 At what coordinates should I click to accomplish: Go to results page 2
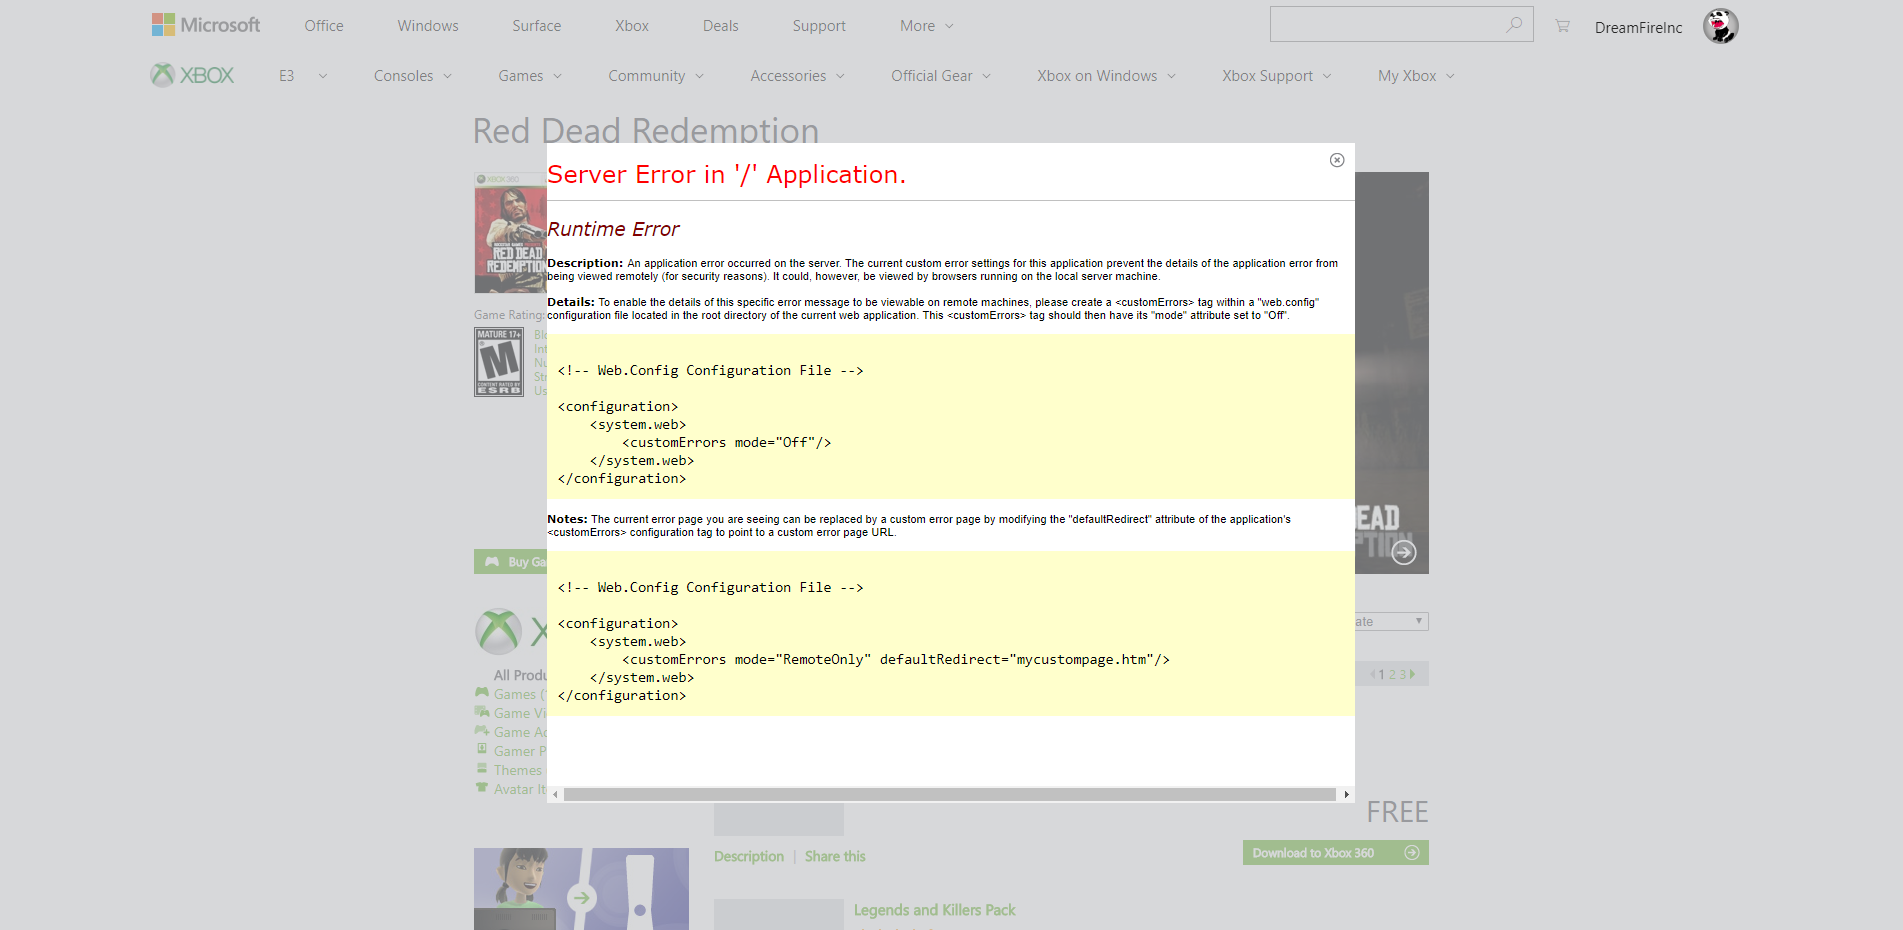click(1392, 675)
